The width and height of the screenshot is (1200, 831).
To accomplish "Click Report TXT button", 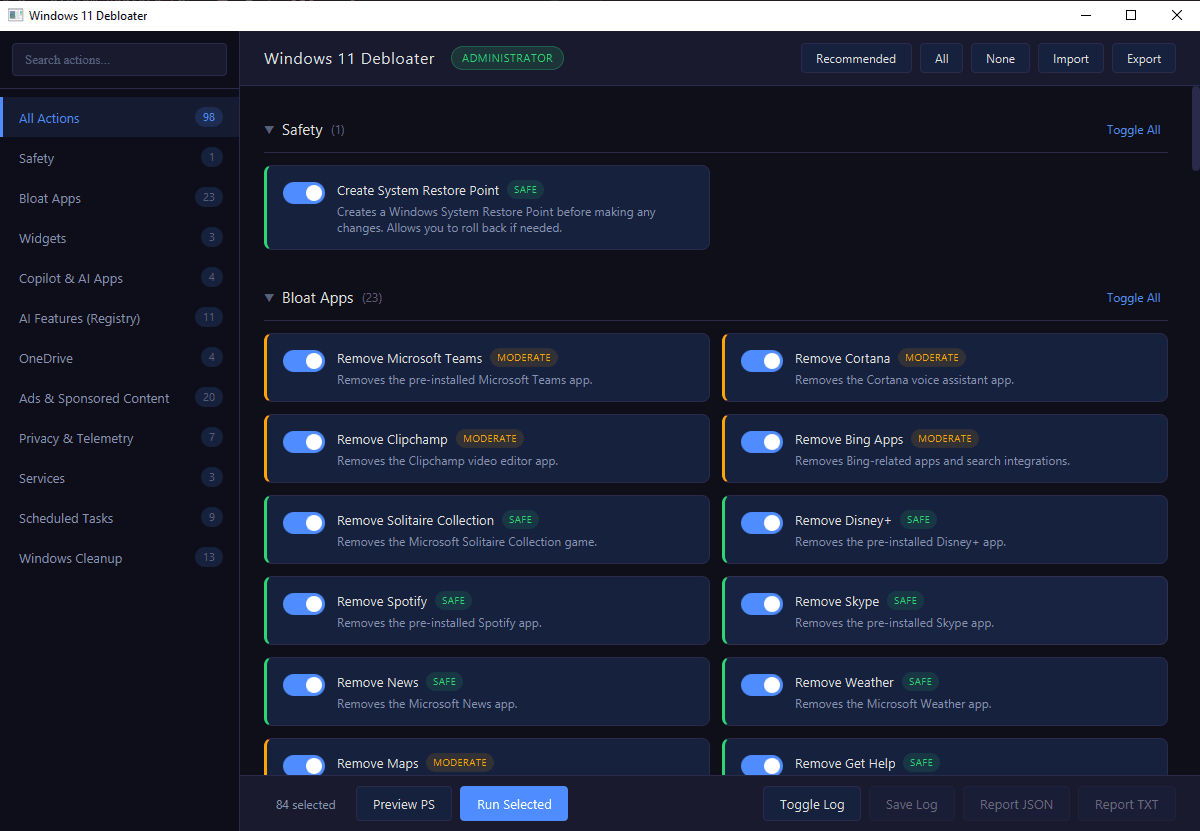I will tap(1127, 804).
